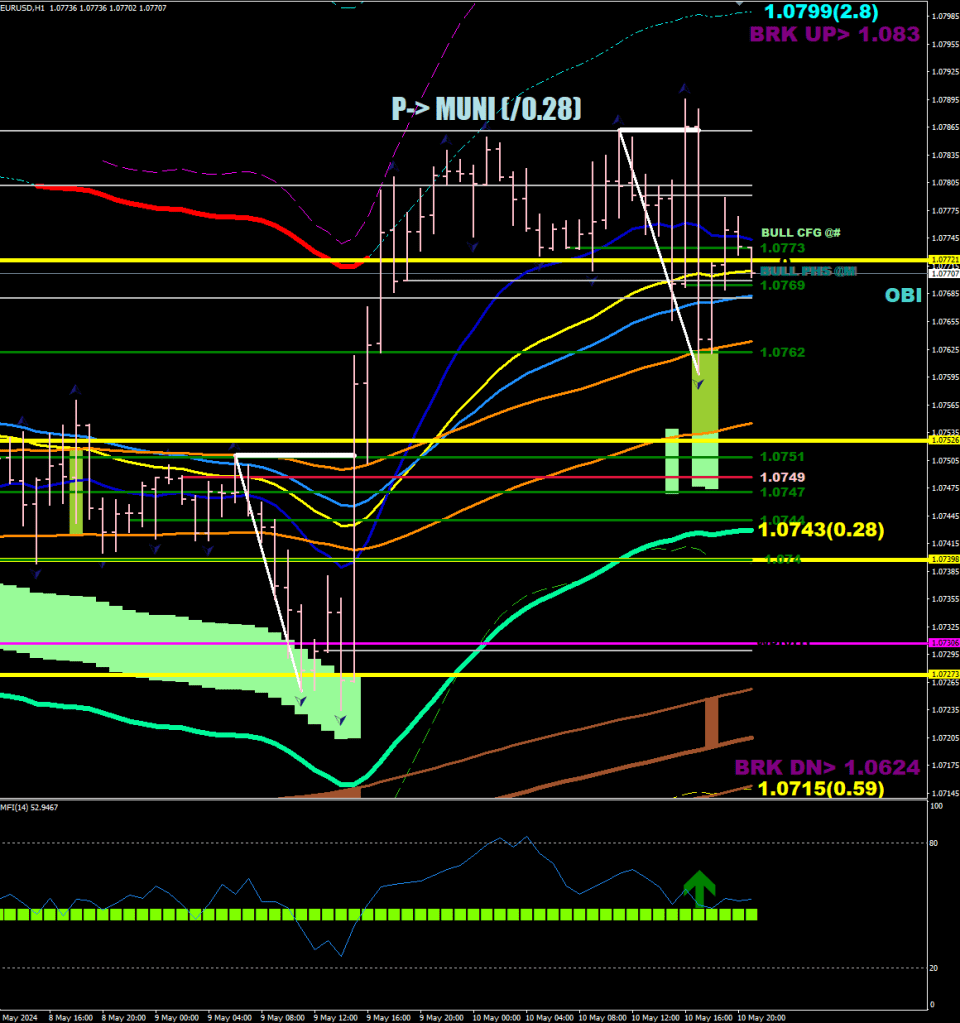The width and height of the screenshot is (960, 1023).
Task: Click the brown vertical bar in lower channel
Action: [x=711, y=723]
